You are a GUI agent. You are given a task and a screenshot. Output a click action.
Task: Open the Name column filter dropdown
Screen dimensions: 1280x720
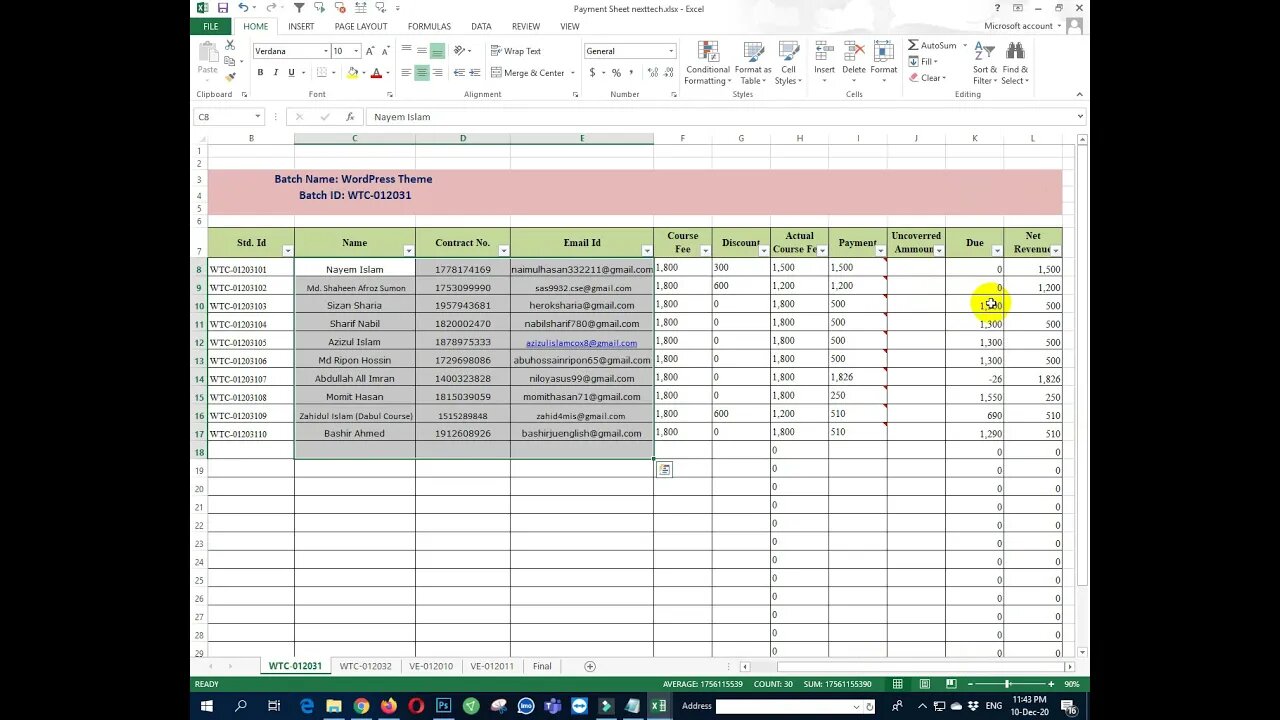(408, 250)
